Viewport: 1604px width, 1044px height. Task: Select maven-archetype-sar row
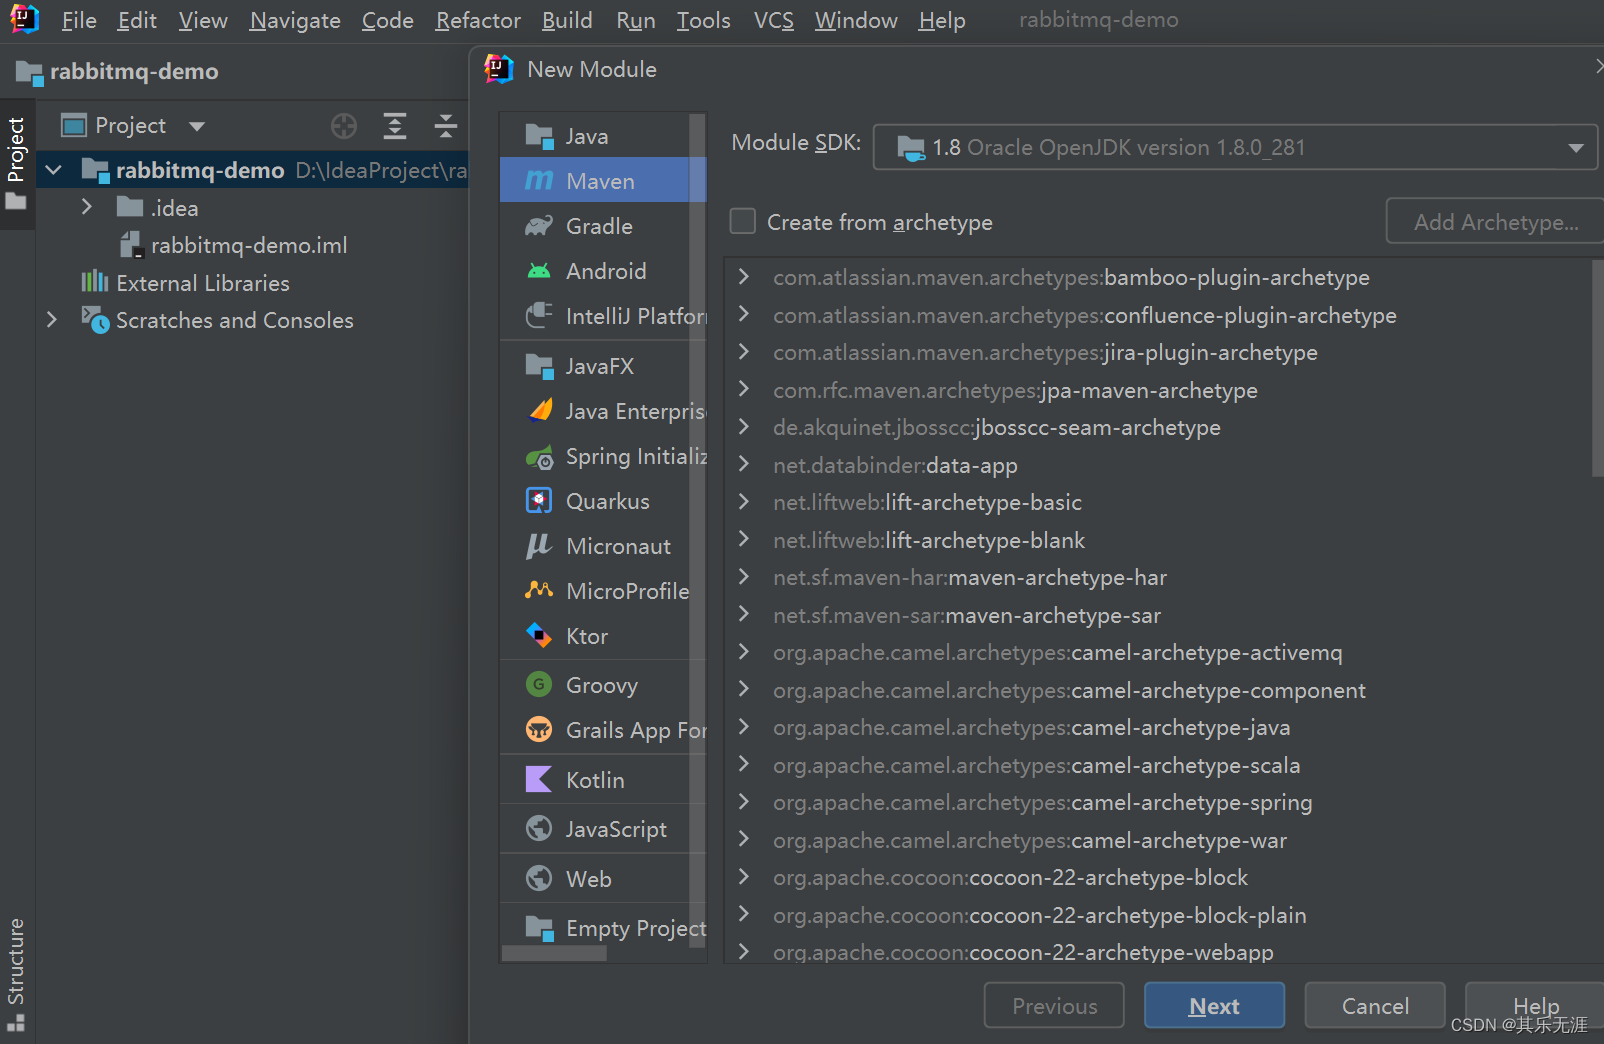1160,615
